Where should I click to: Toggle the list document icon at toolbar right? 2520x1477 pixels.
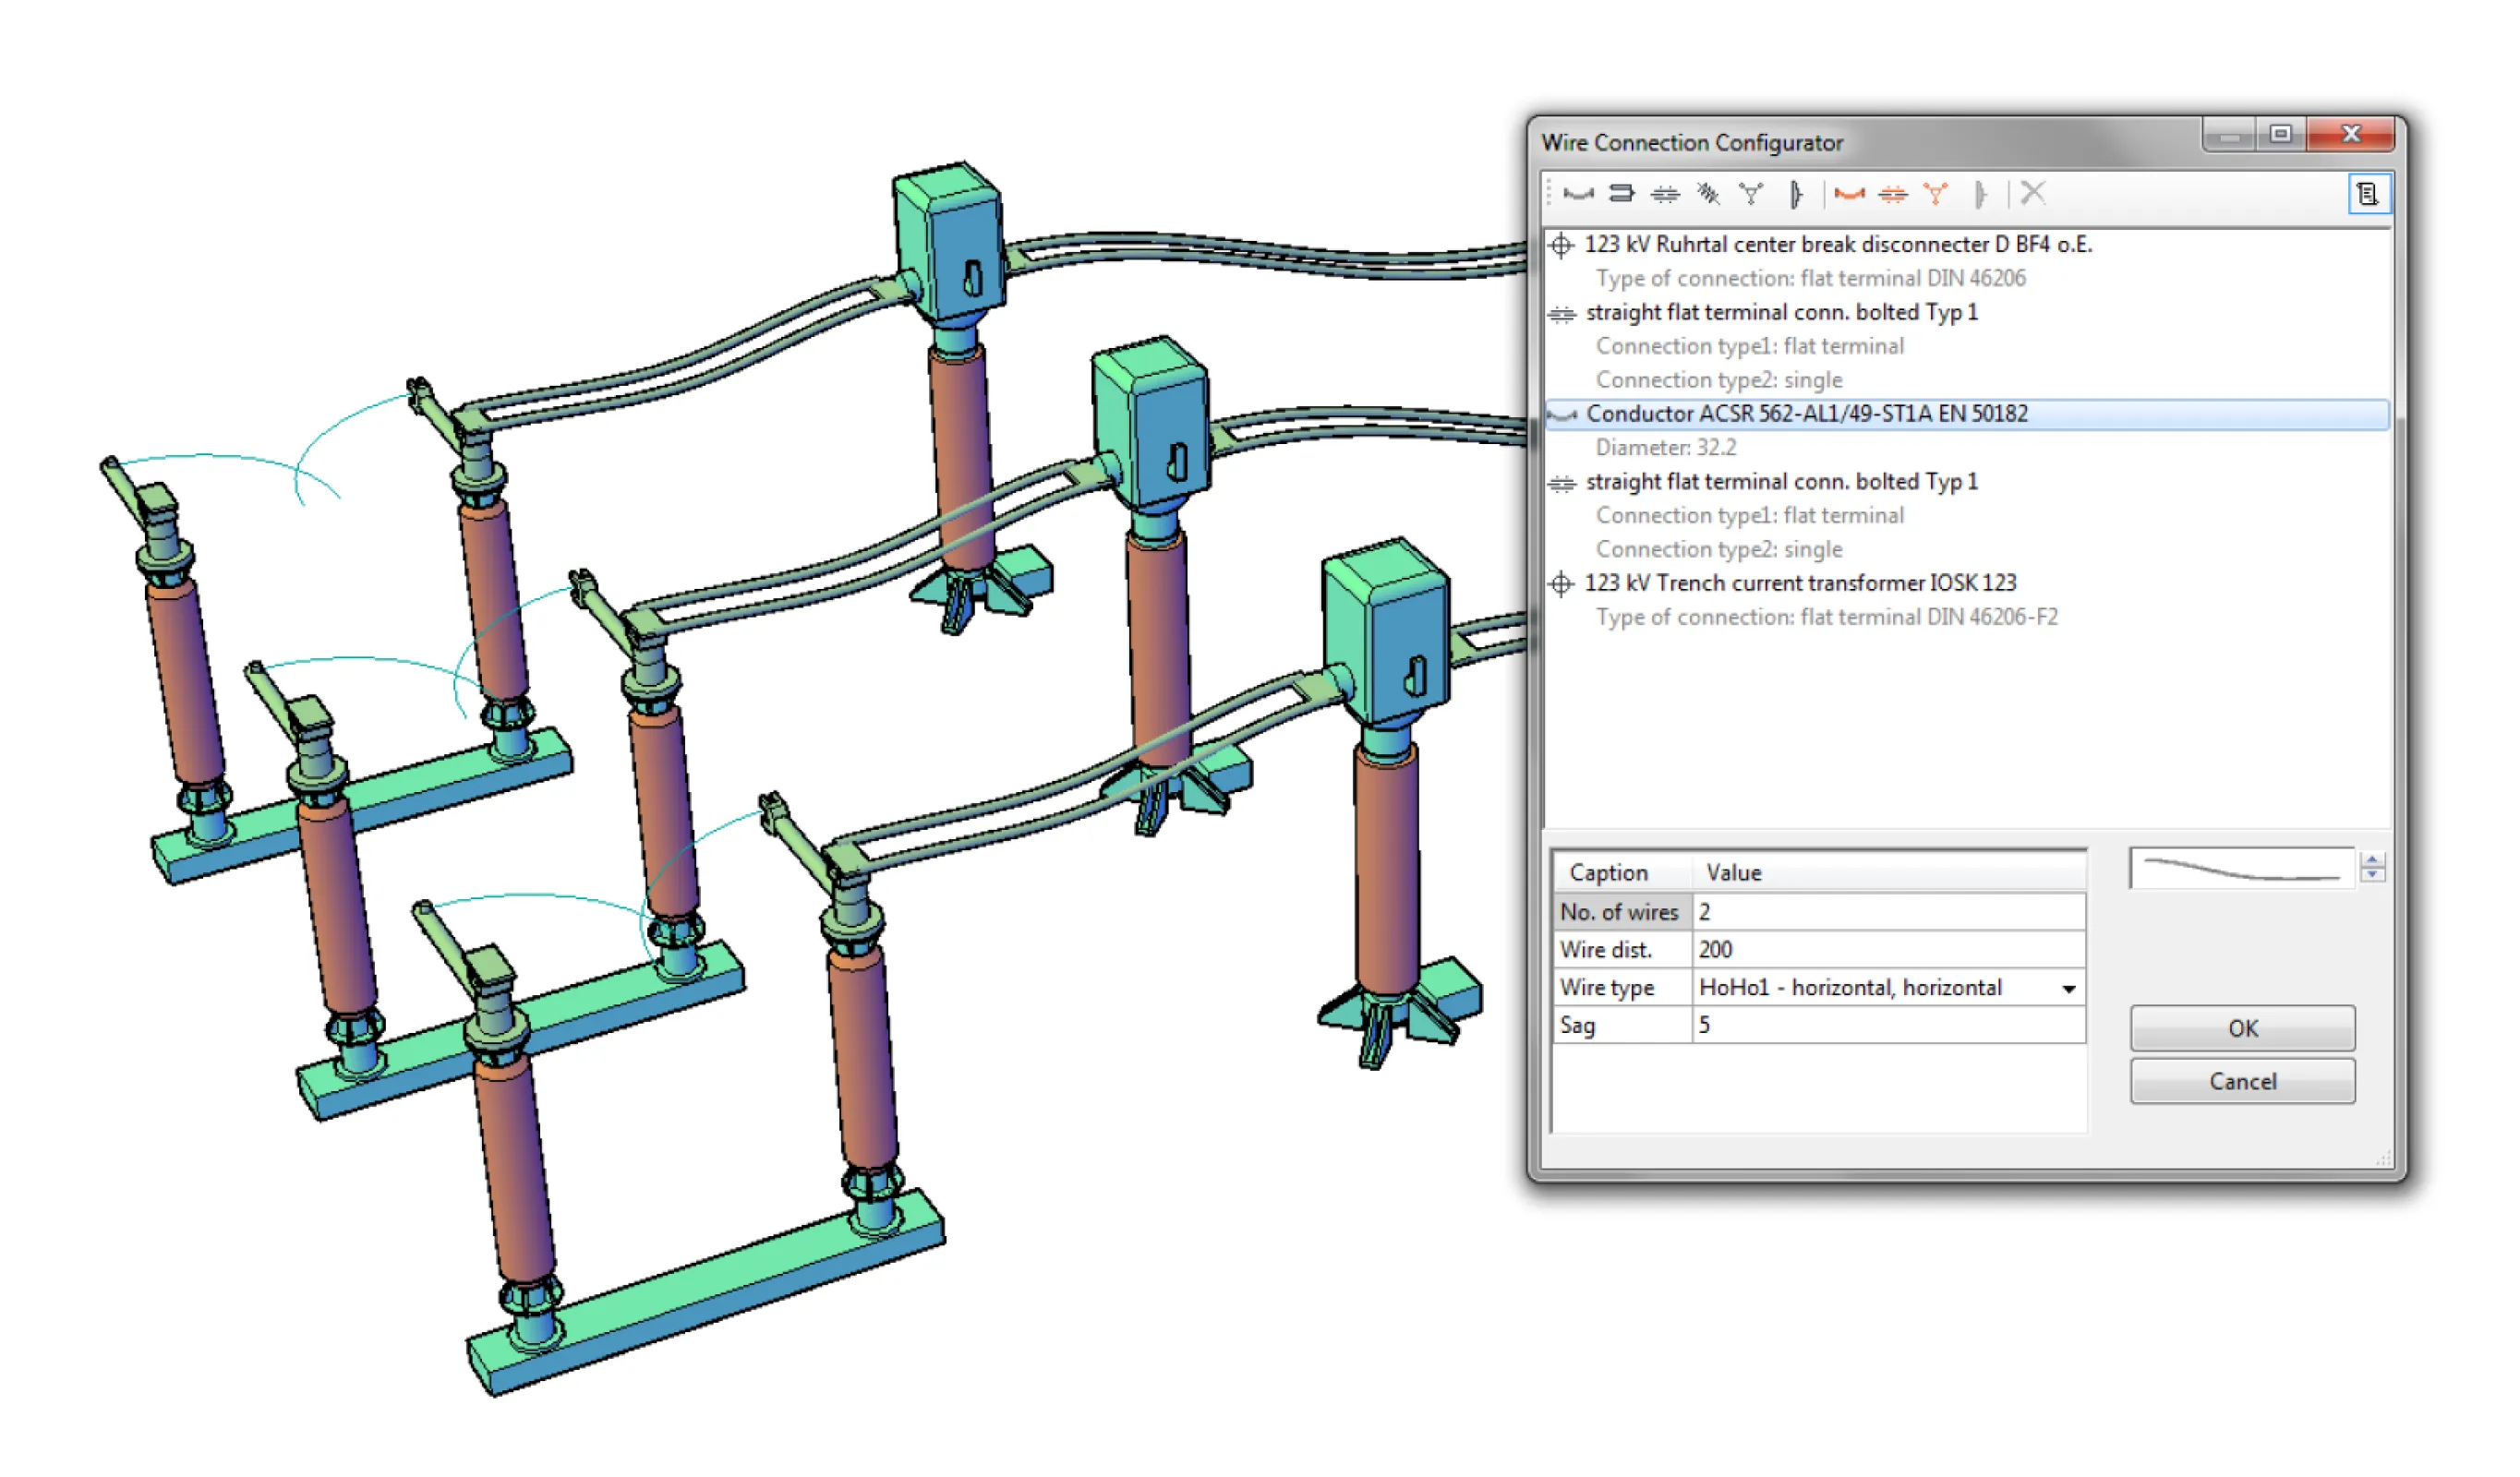coord(2368,194)
